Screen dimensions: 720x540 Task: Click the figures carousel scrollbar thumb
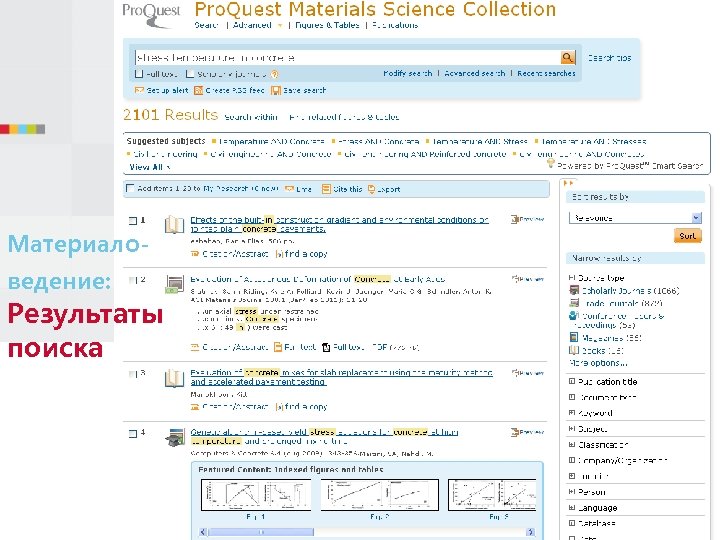pos(261,532)
